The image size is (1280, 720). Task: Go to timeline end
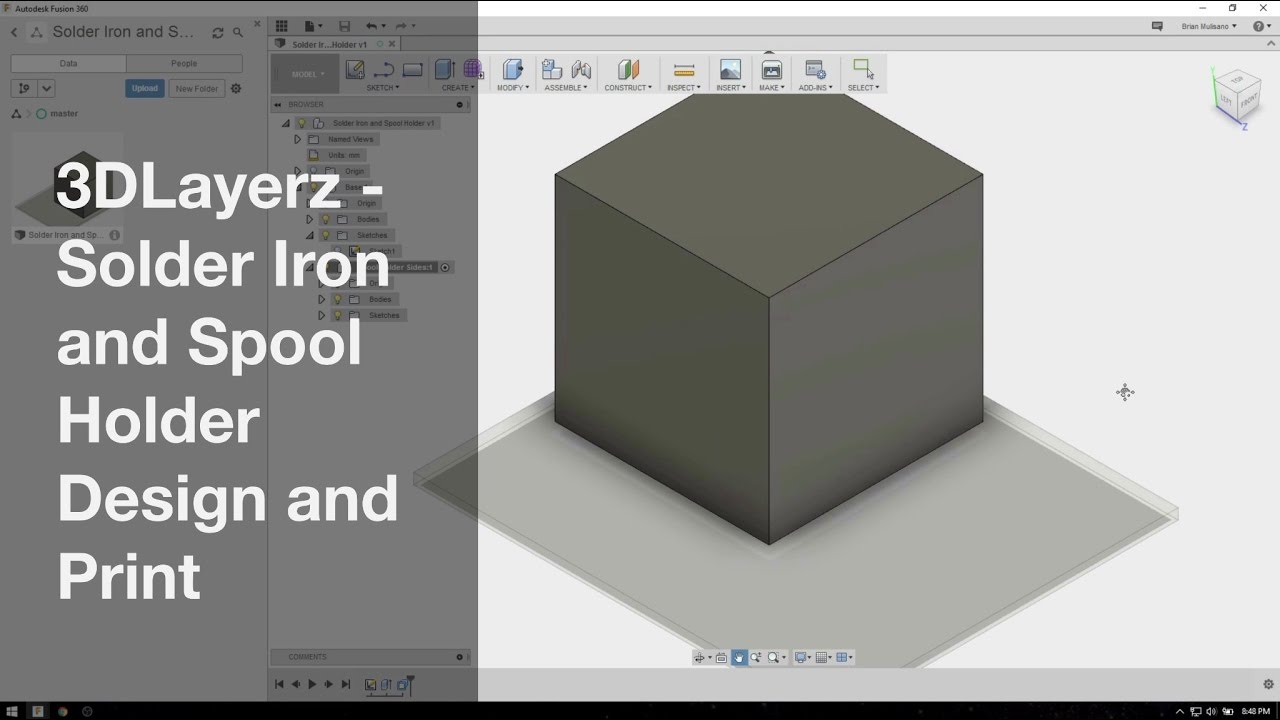(346, 684)
